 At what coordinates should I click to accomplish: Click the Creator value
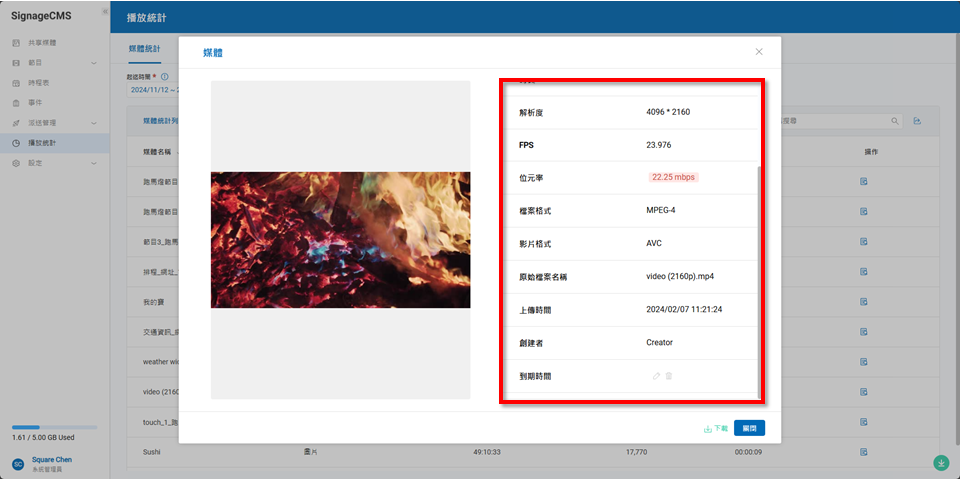coord(659,343)
